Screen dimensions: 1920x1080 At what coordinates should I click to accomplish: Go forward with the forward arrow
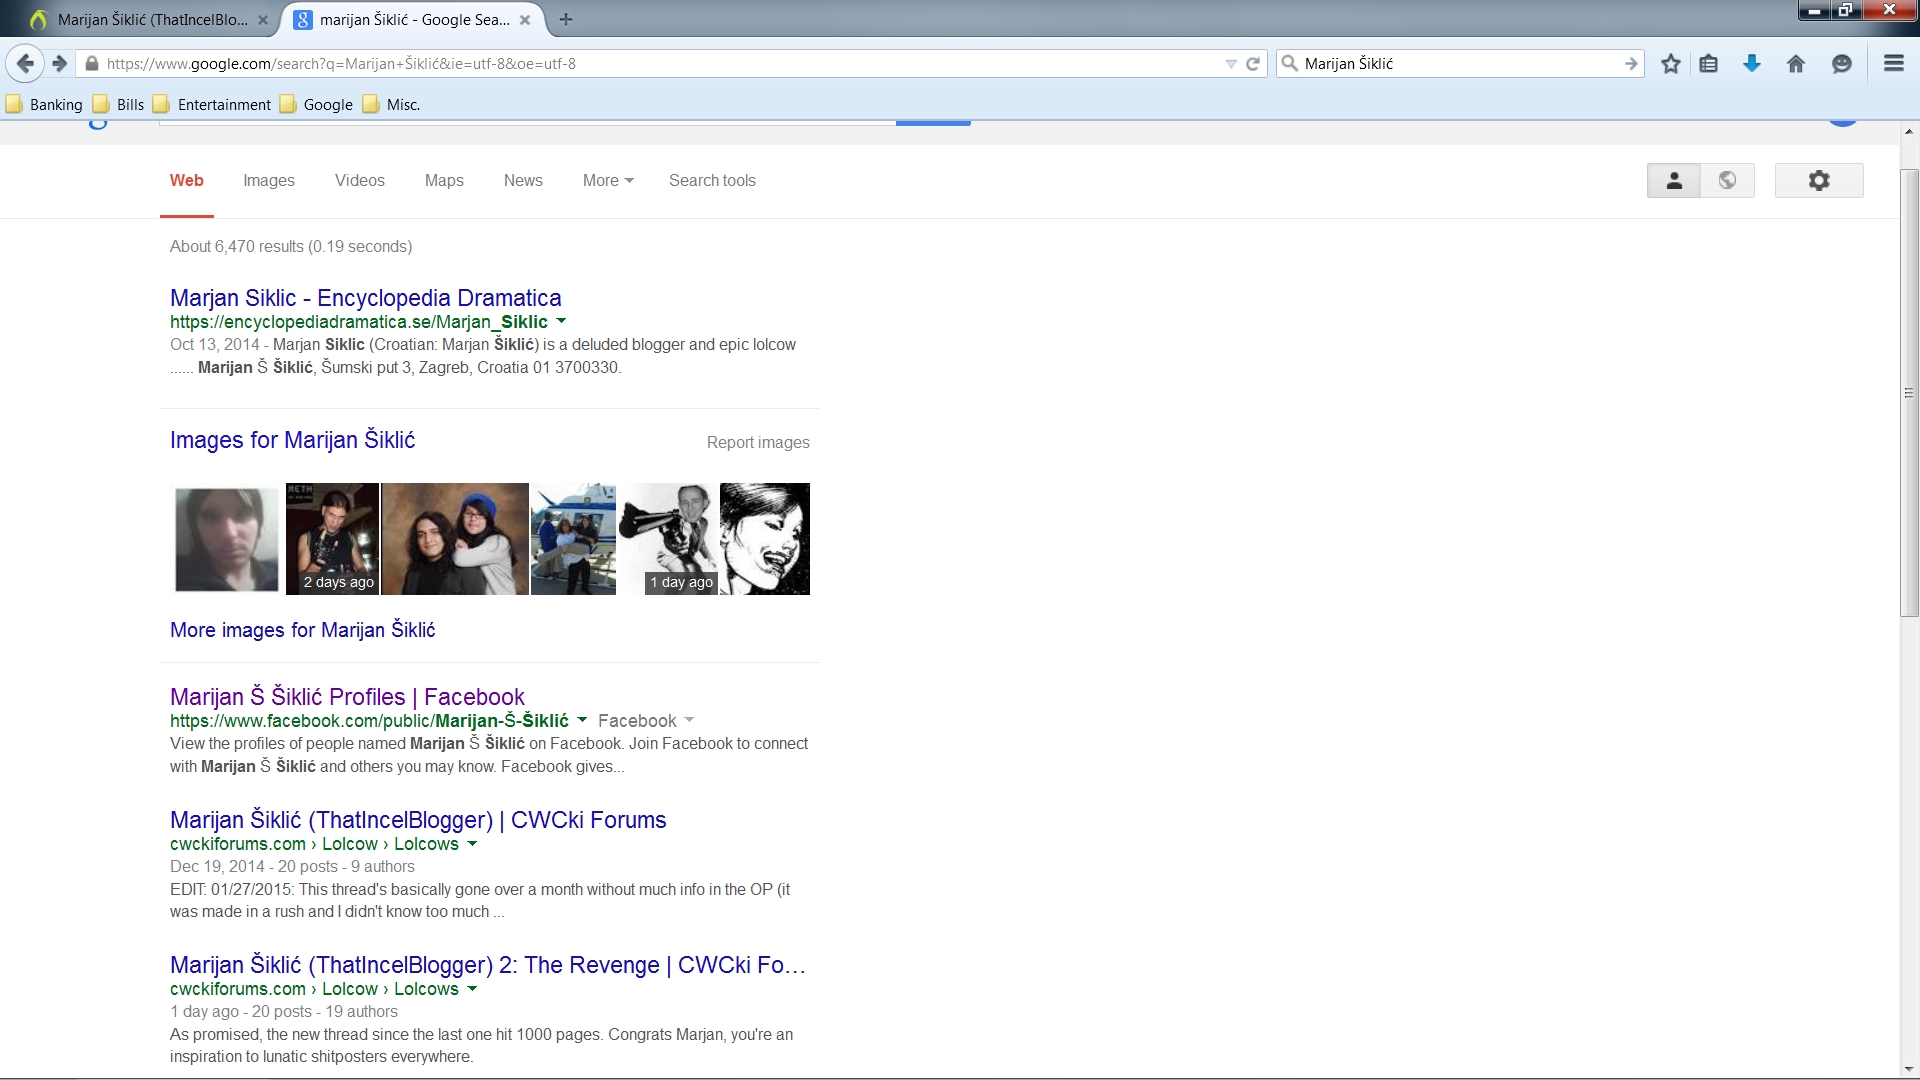tap(59, 63)
